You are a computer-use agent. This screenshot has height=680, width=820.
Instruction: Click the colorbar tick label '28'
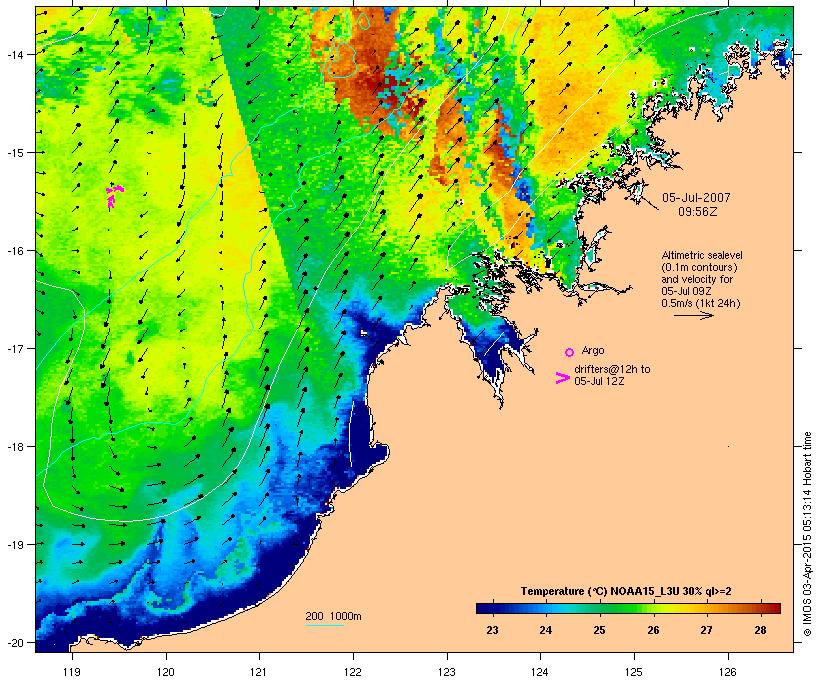(760, 630)
